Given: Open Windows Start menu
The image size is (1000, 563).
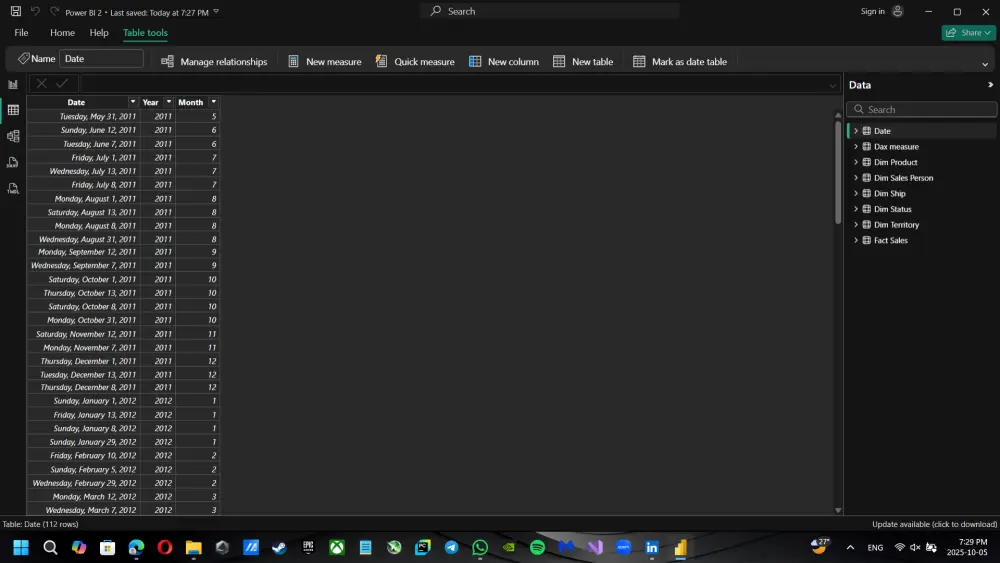Looking at the screenshot, I should (x=21, y=547).
